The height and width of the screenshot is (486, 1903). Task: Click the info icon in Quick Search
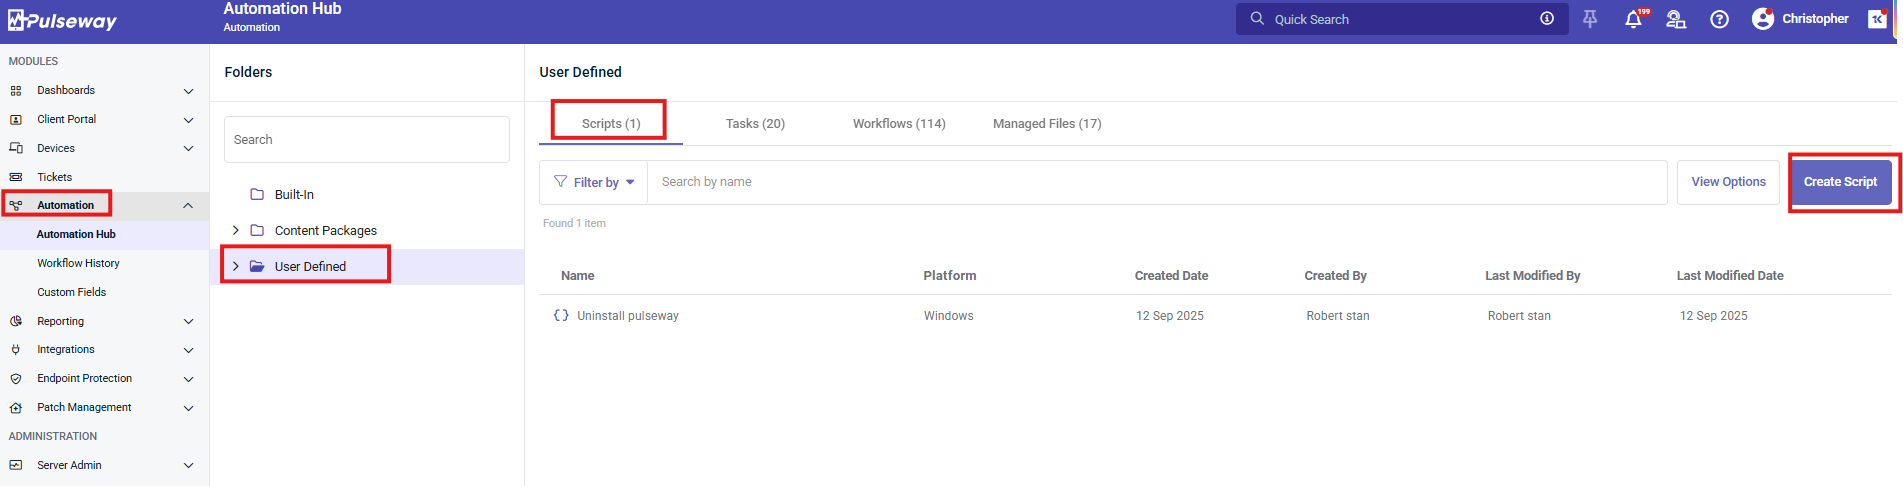[x=1547, y=19]
